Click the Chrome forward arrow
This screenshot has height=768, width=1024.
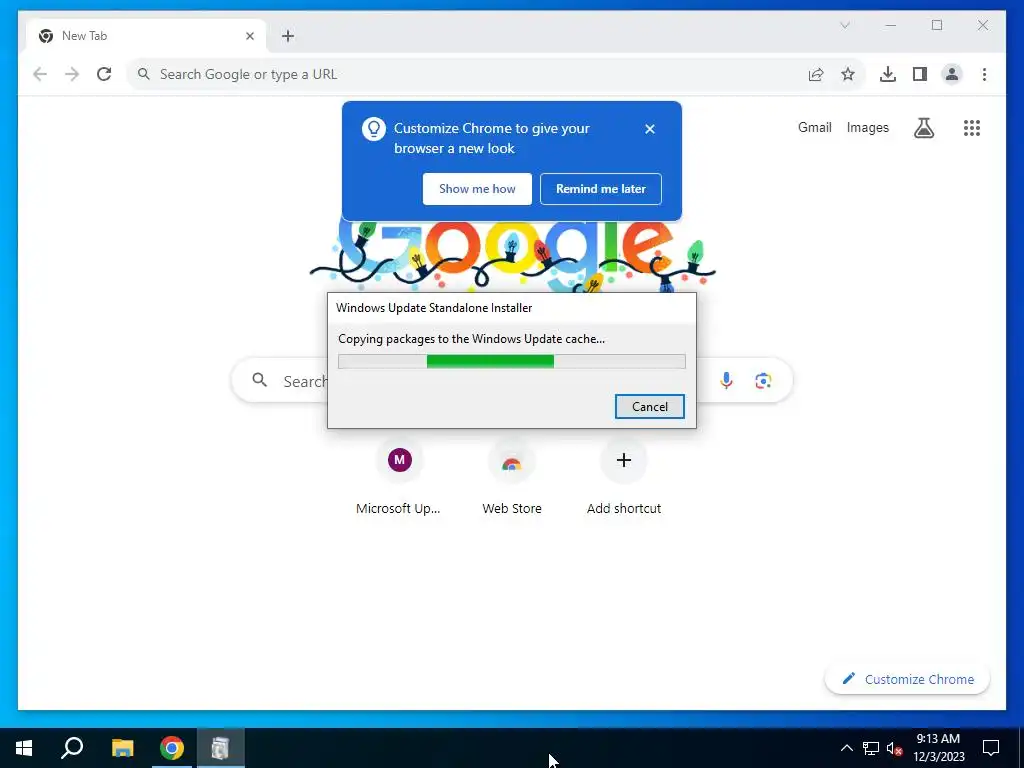[72, 74]
